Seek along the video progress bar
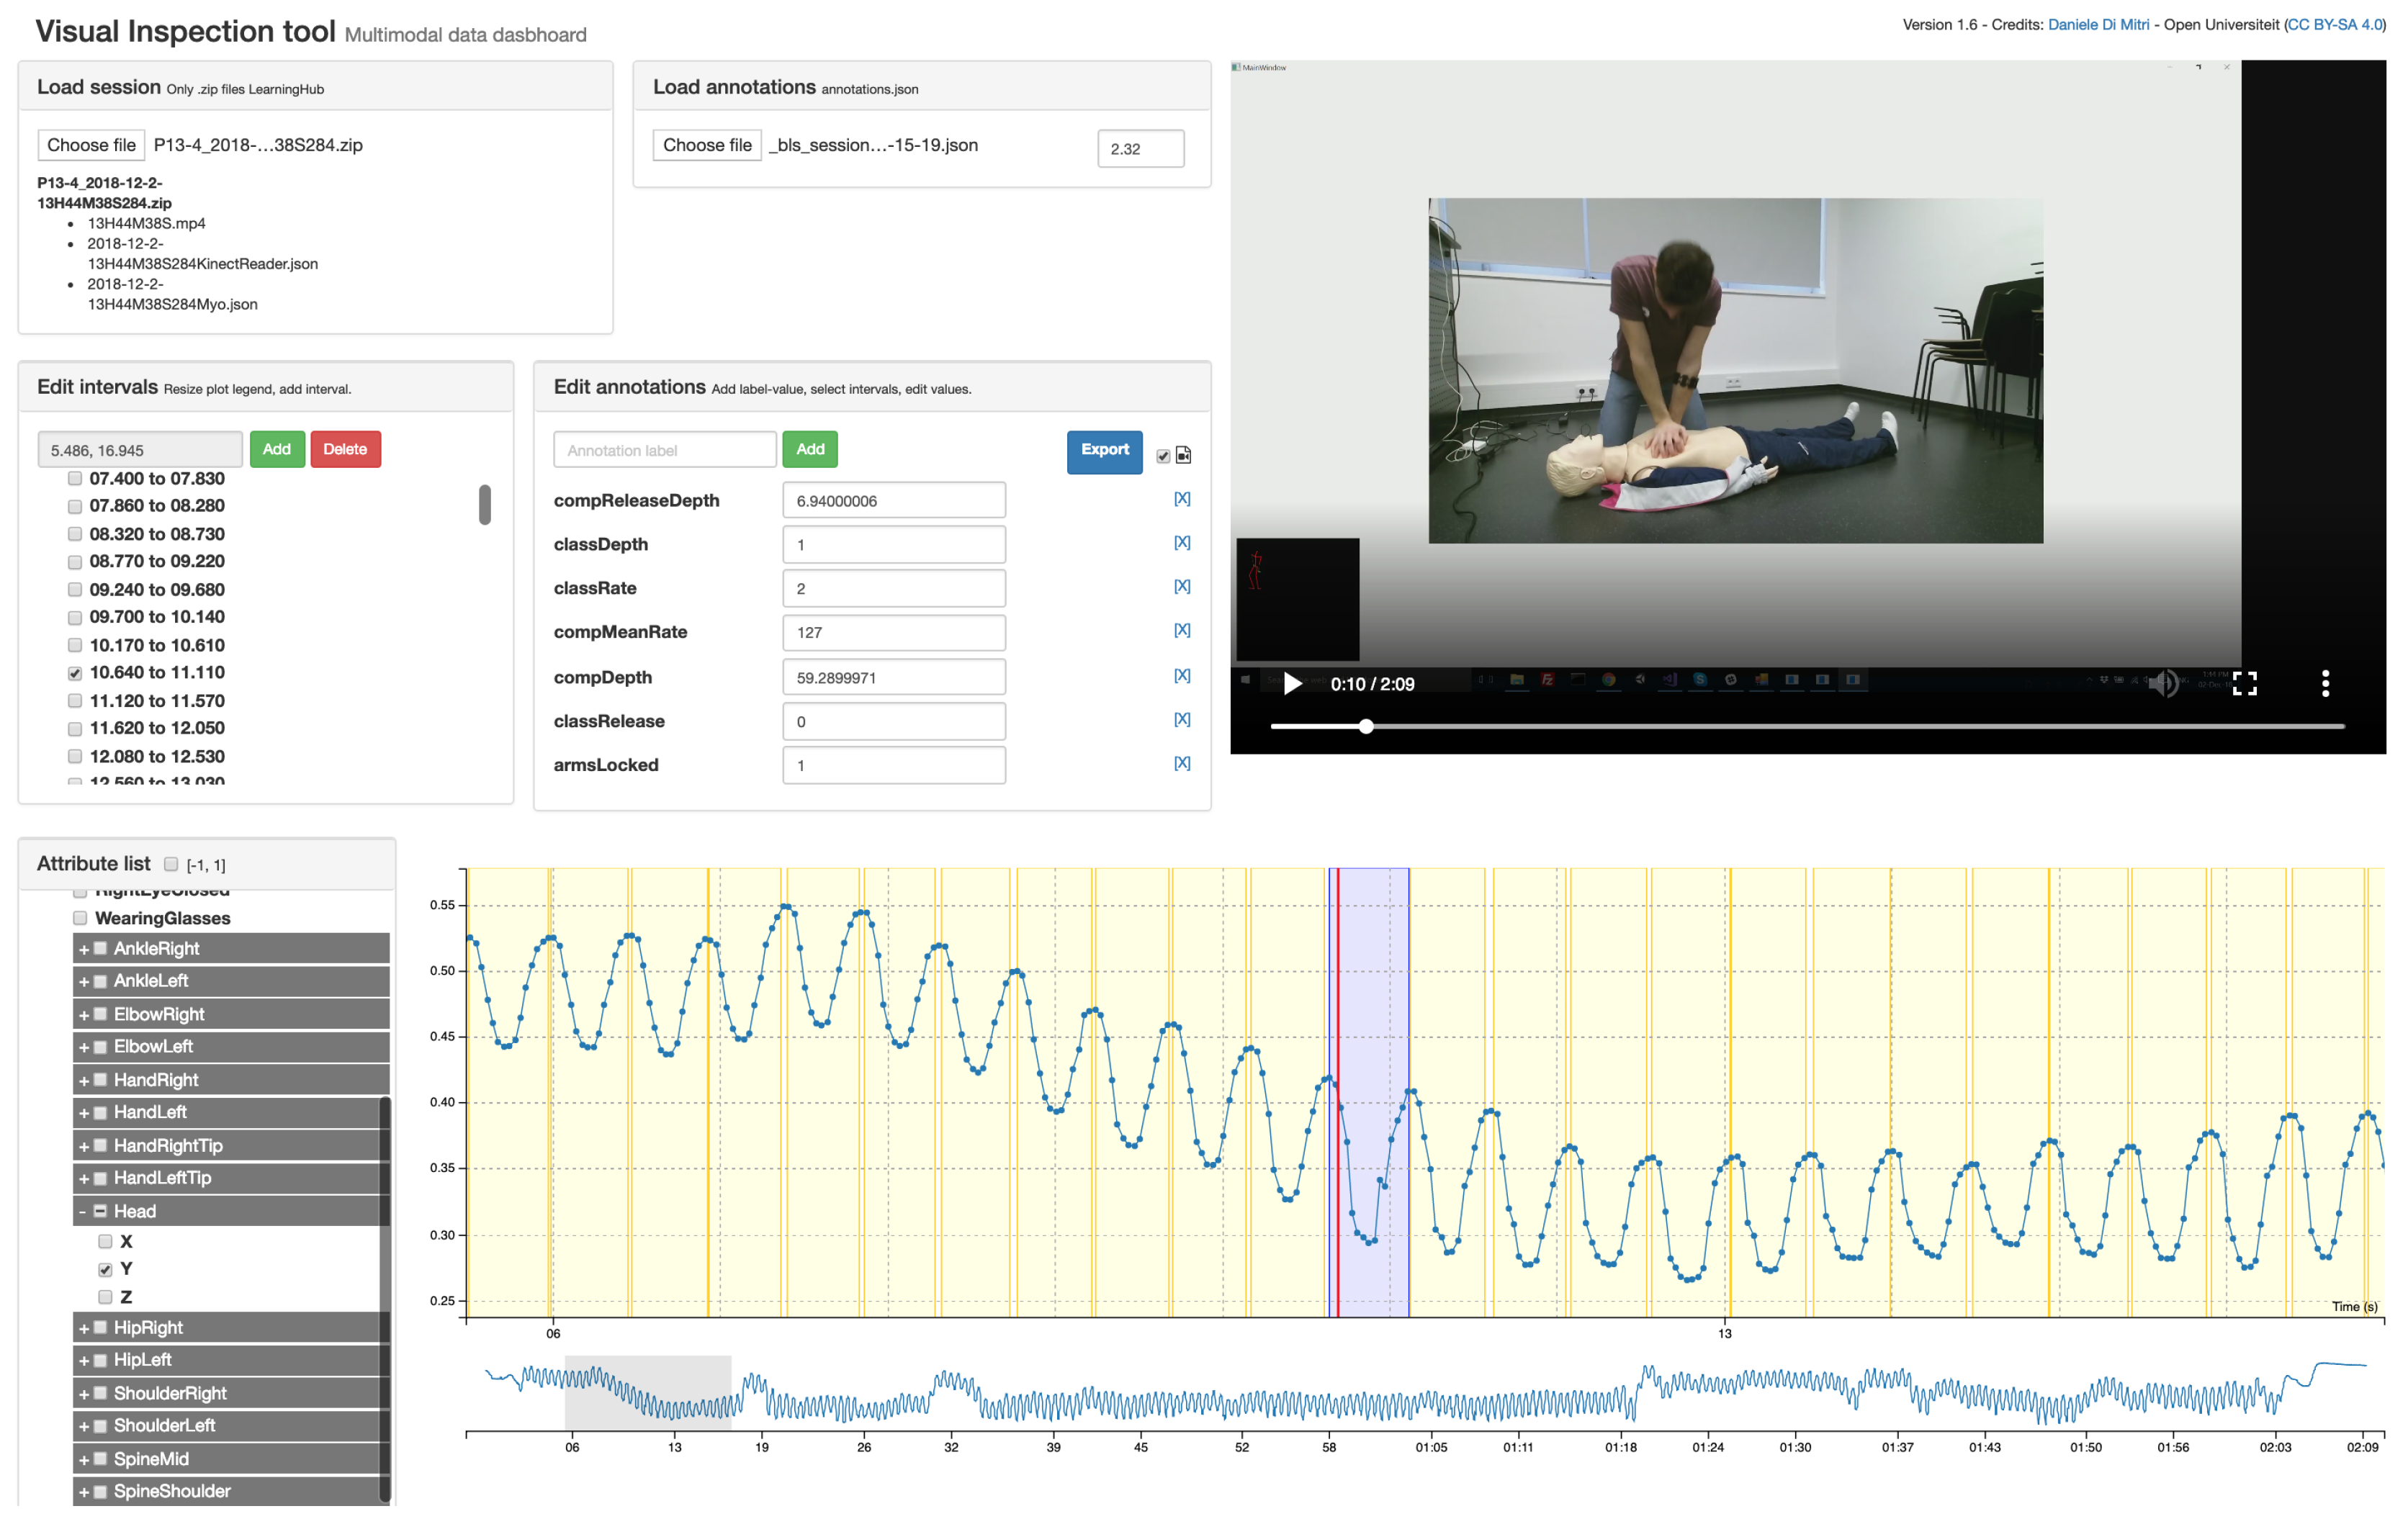Image resolution: width=2408 pixels, height=1519 pixels. 1800,727
